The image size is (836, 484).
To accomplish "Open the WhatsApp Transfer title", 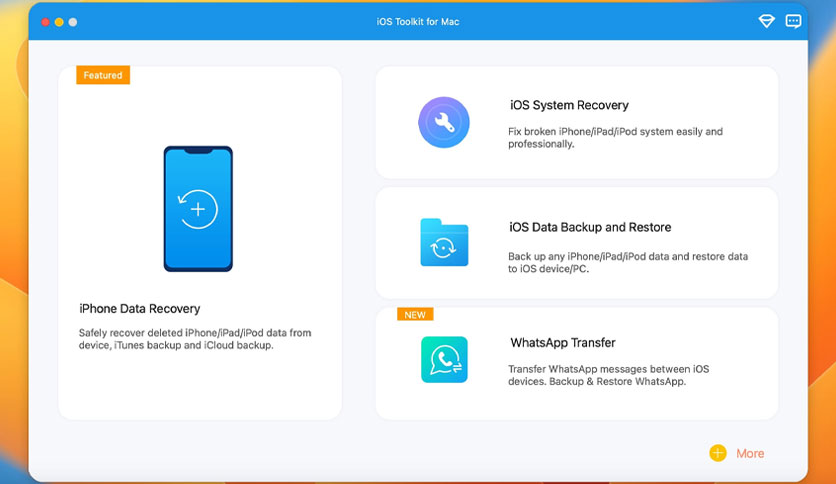I will pos(562,343).
